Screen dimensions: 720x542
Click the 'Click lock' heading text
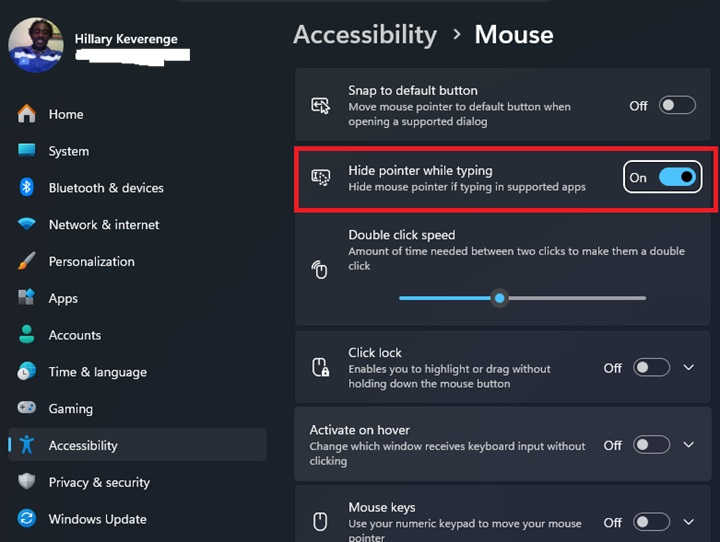tap(375, 352)
